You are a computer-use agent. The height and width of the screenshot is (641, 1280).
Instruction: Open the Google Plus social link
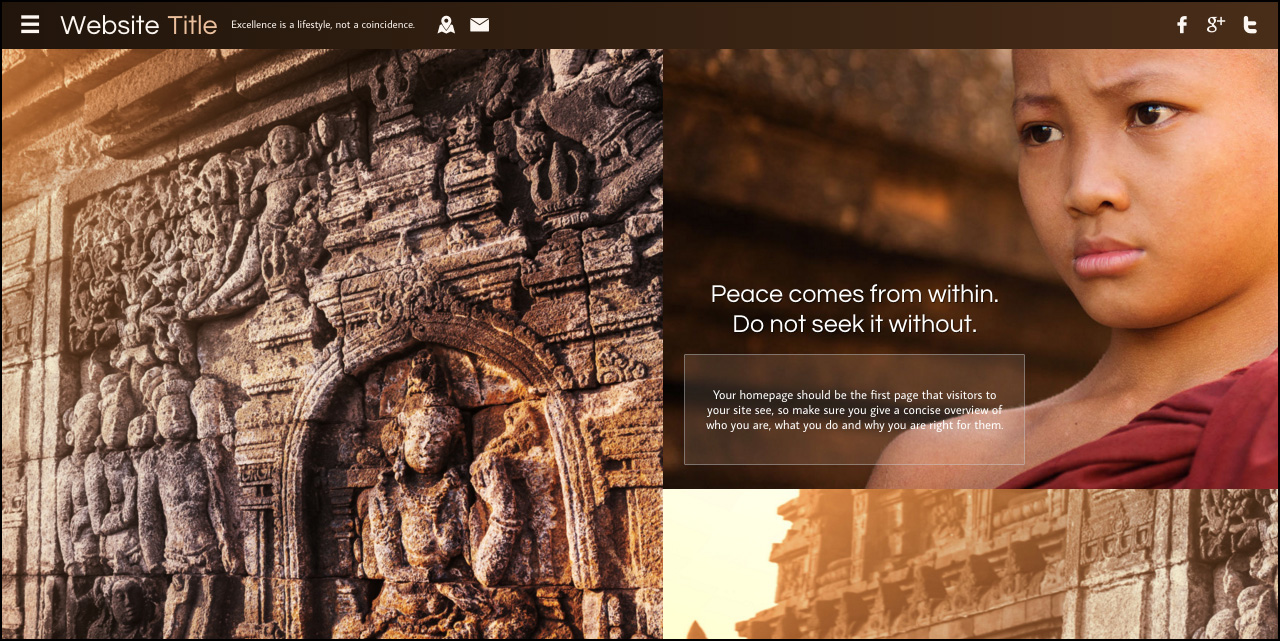tap(1215, 25)
